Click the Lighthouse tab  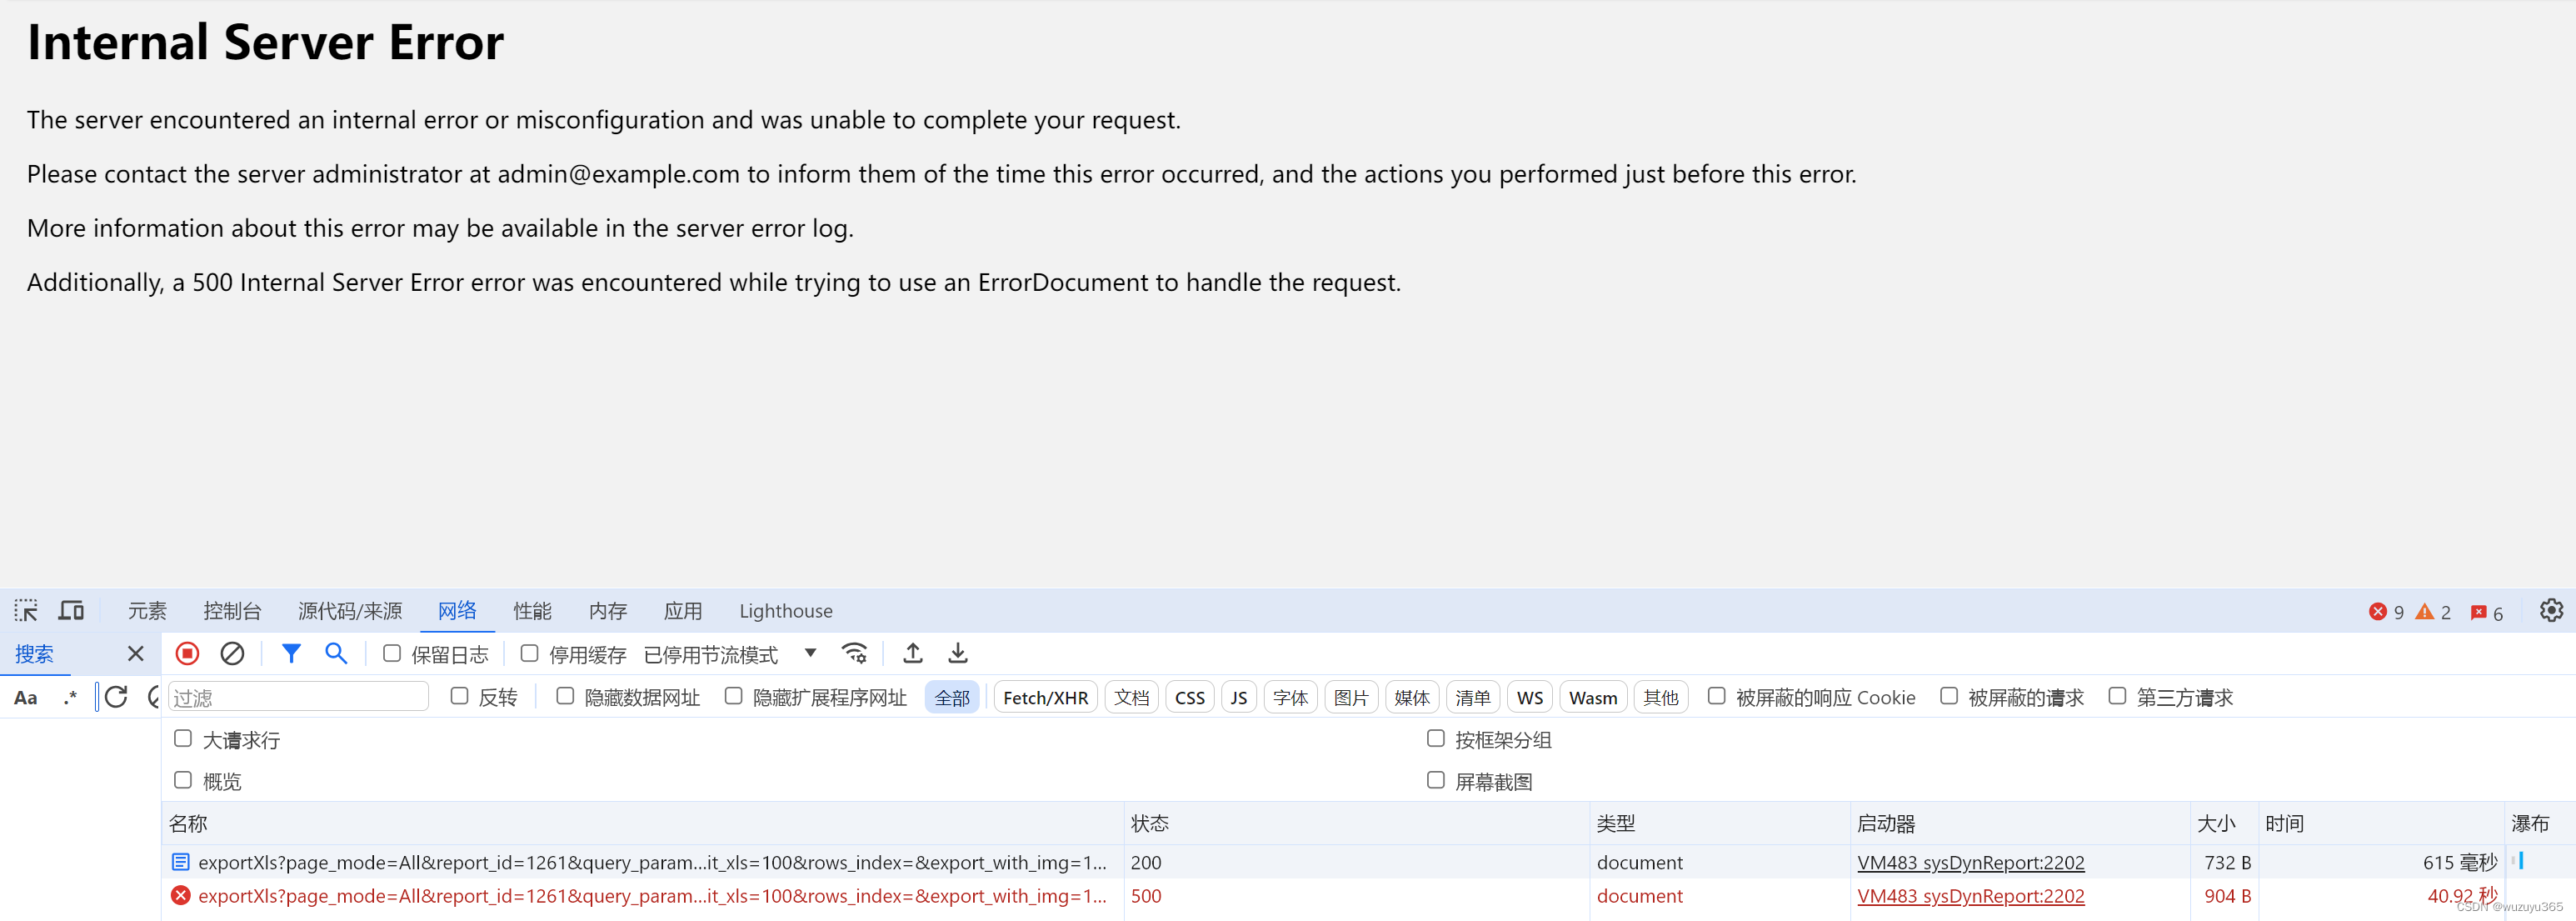coord(787,610)
